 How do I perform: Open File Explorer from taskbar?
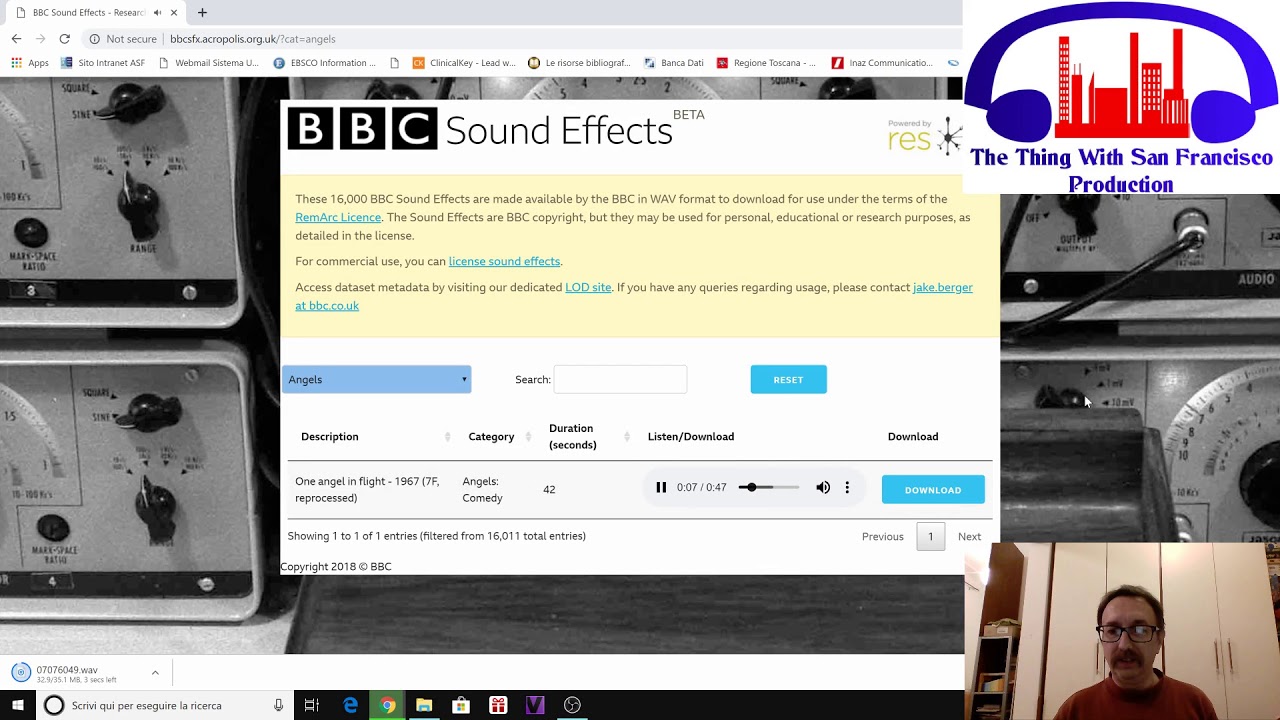[x=424, y=705]
